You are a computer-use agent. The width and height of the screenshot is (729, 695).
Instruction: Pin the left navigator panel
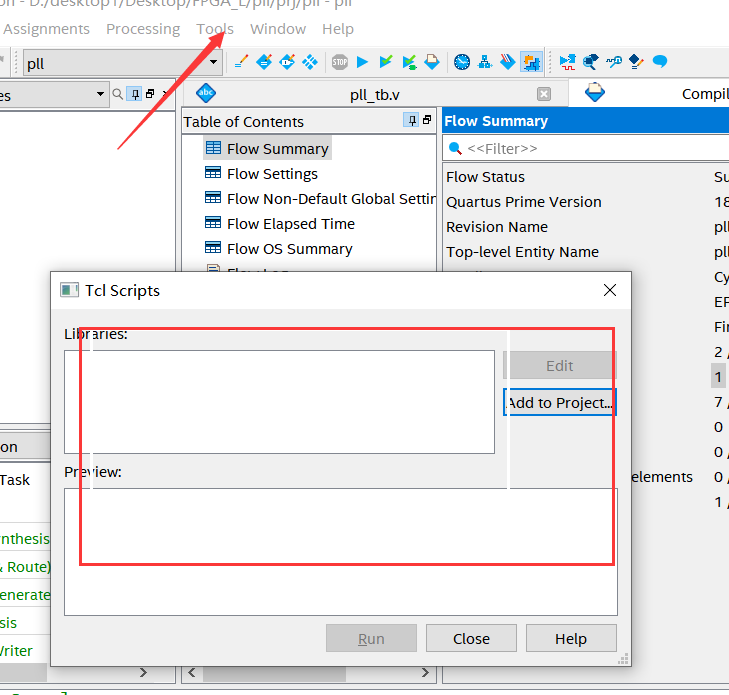click(x=135, y=94)
